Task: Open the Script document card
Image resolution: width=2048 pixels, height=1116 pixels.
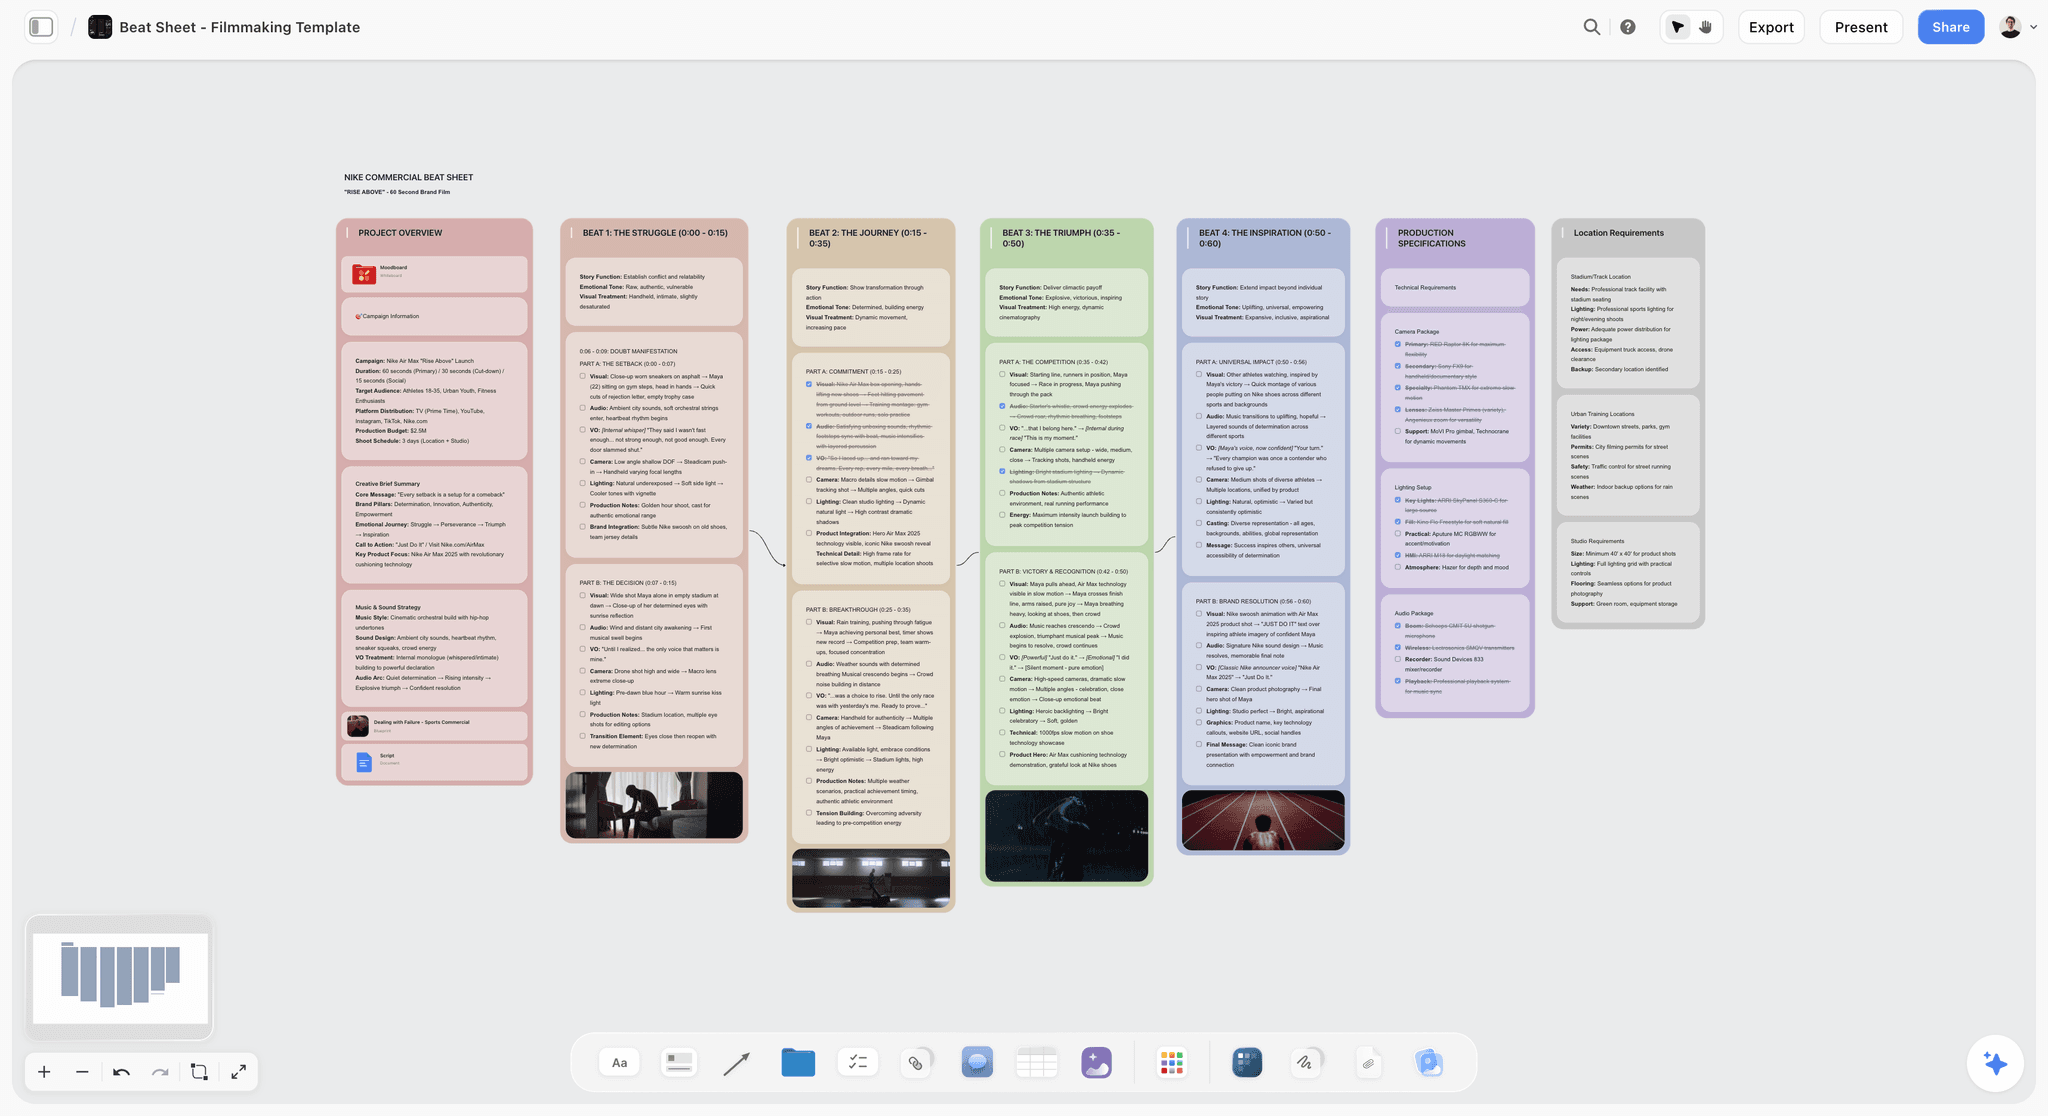Action: [x=434, y=762]
